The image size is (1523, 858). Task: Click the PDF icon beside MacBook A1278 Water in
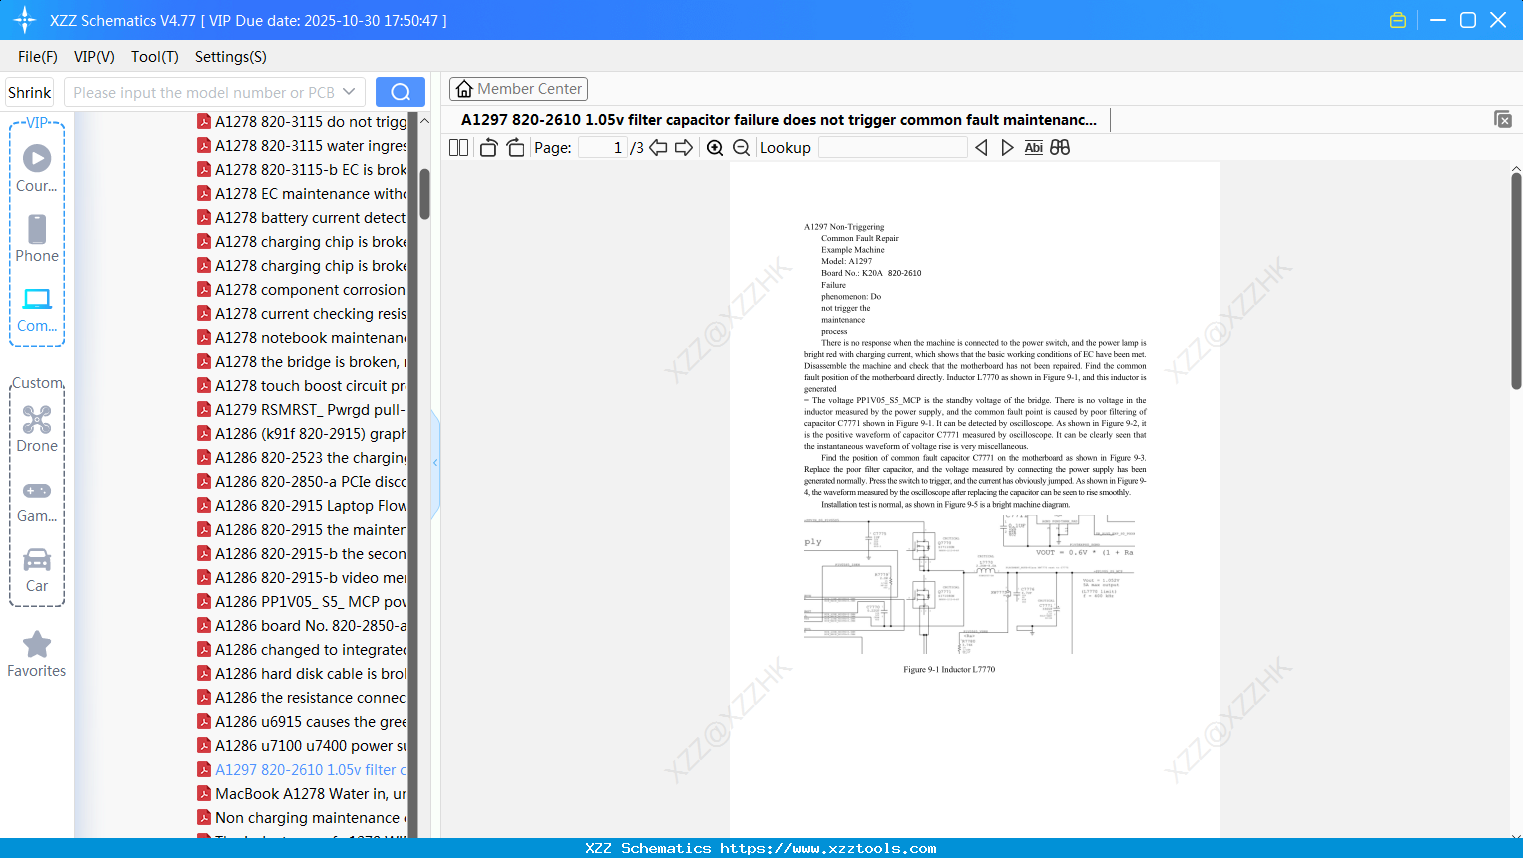click(204, 793)
